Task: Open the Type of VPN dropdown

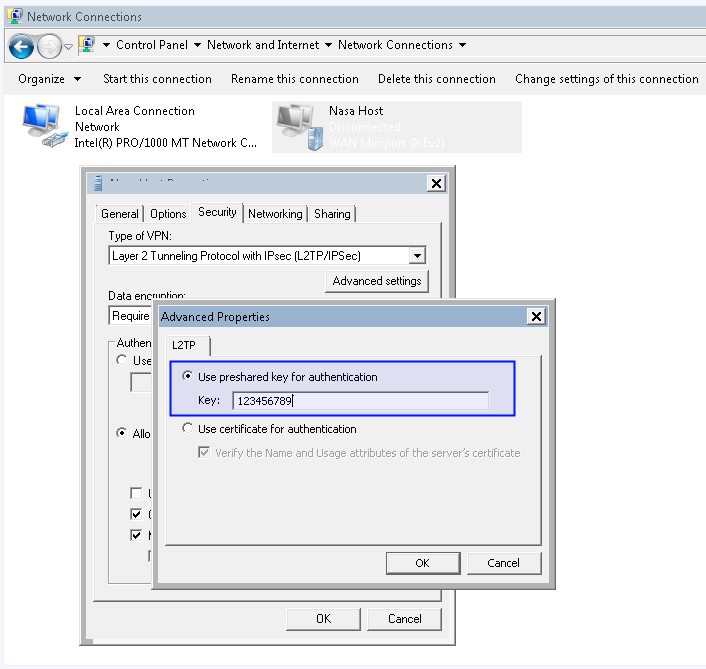Action: coord(417,256)
